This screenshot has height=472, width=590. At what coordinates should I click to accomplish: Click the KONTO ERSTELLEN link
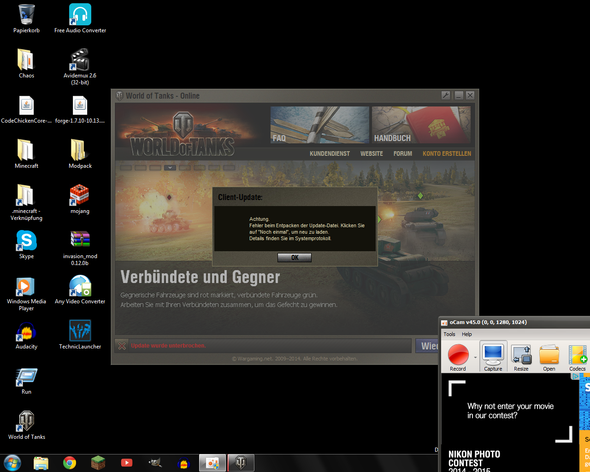point(447,154)
